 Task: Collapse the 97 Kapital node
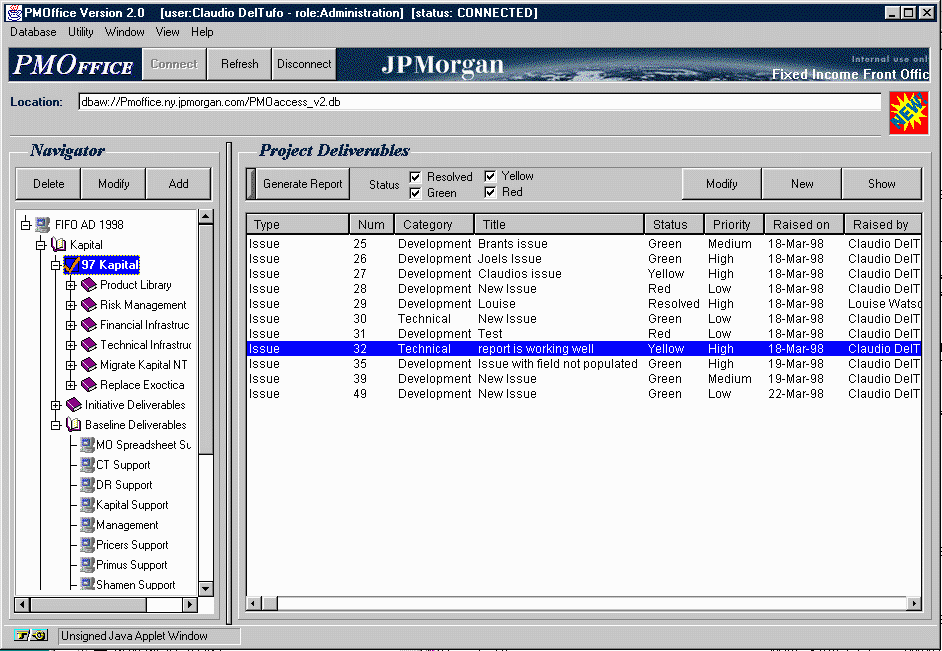tap(56, 264)
